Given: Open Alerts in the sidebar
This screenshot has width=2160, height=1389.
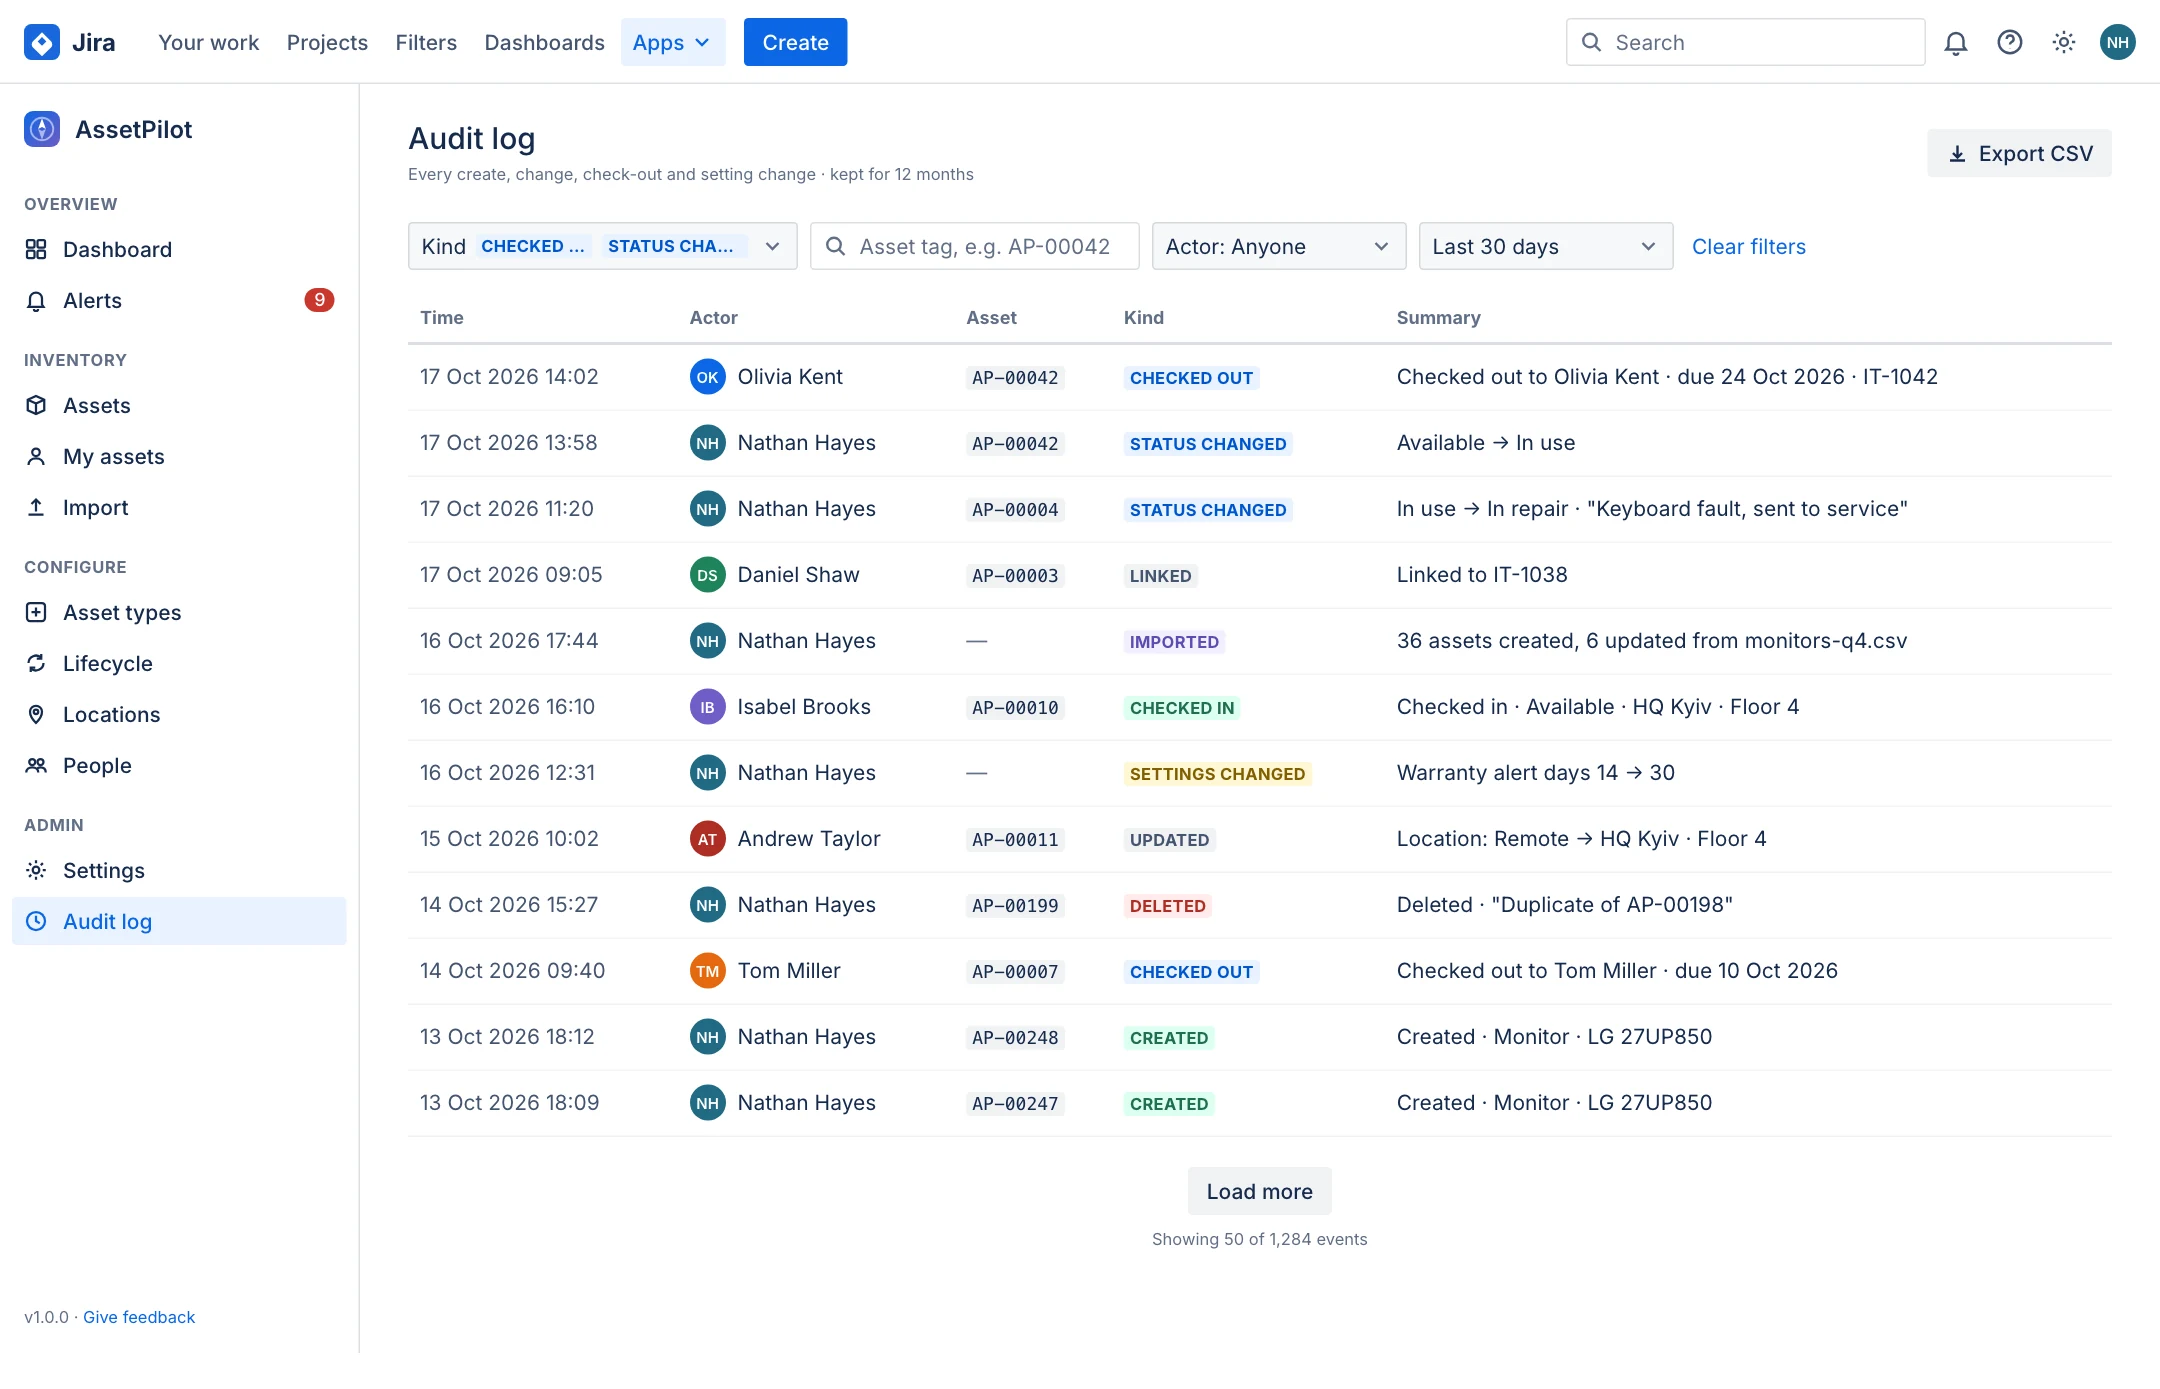Looking at the screenshot, I should (x=179, y=300).
